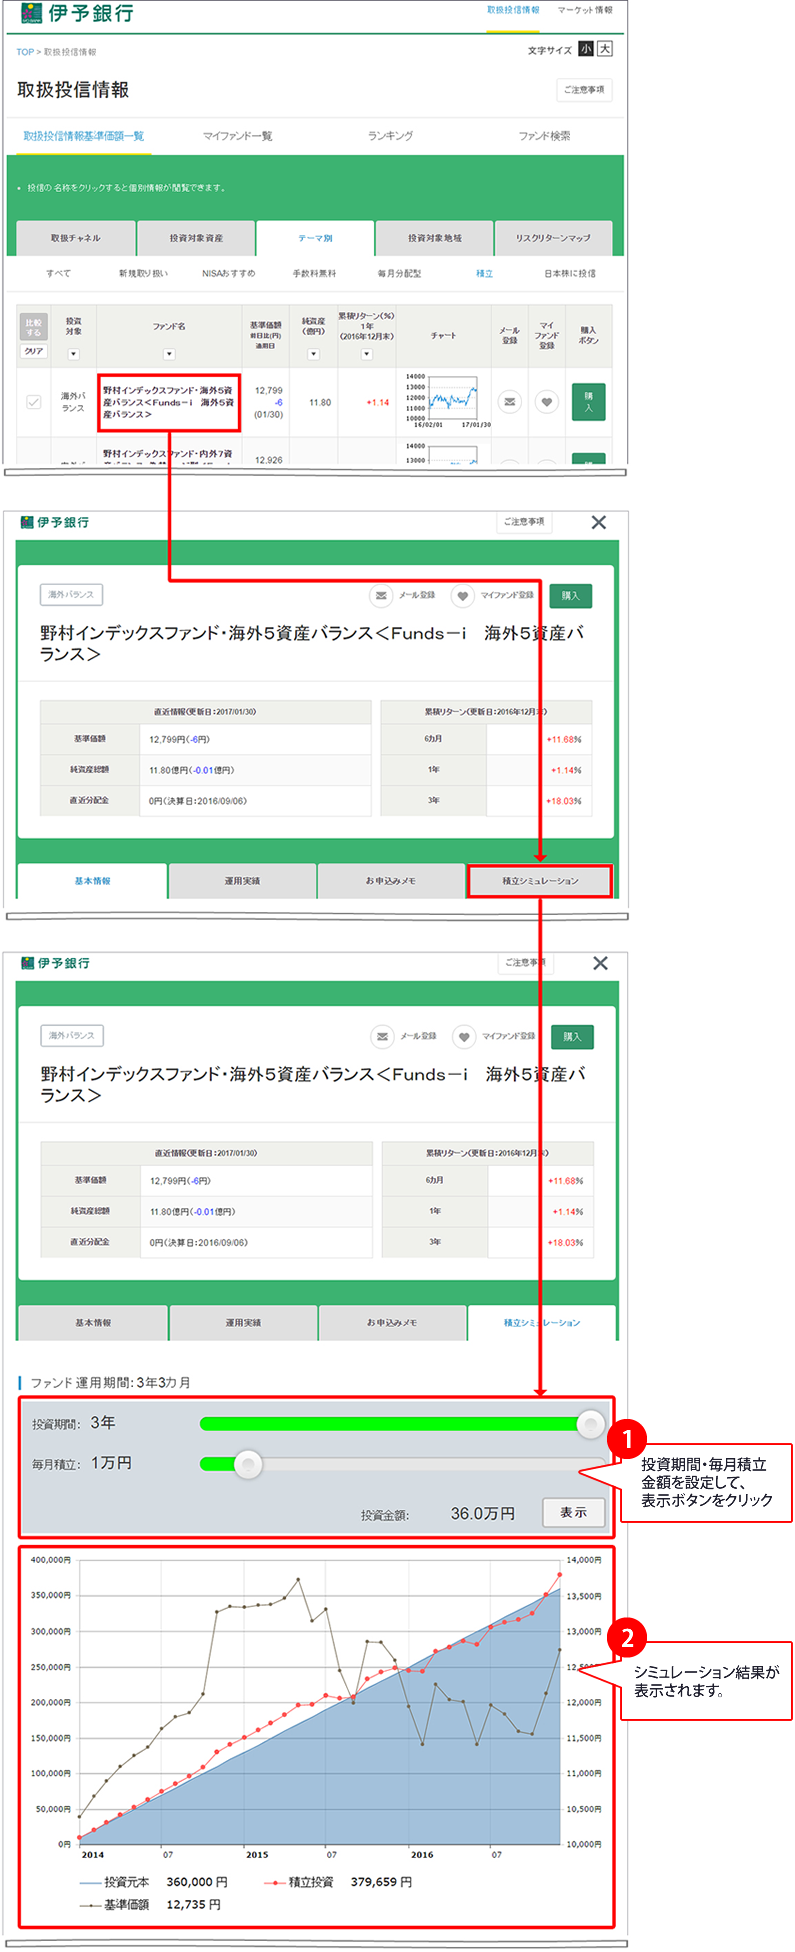The width and height of the screenshot is (795, 1952).
Task: Choose the 手数料無料 theme filter
Action: pos(314,273)
